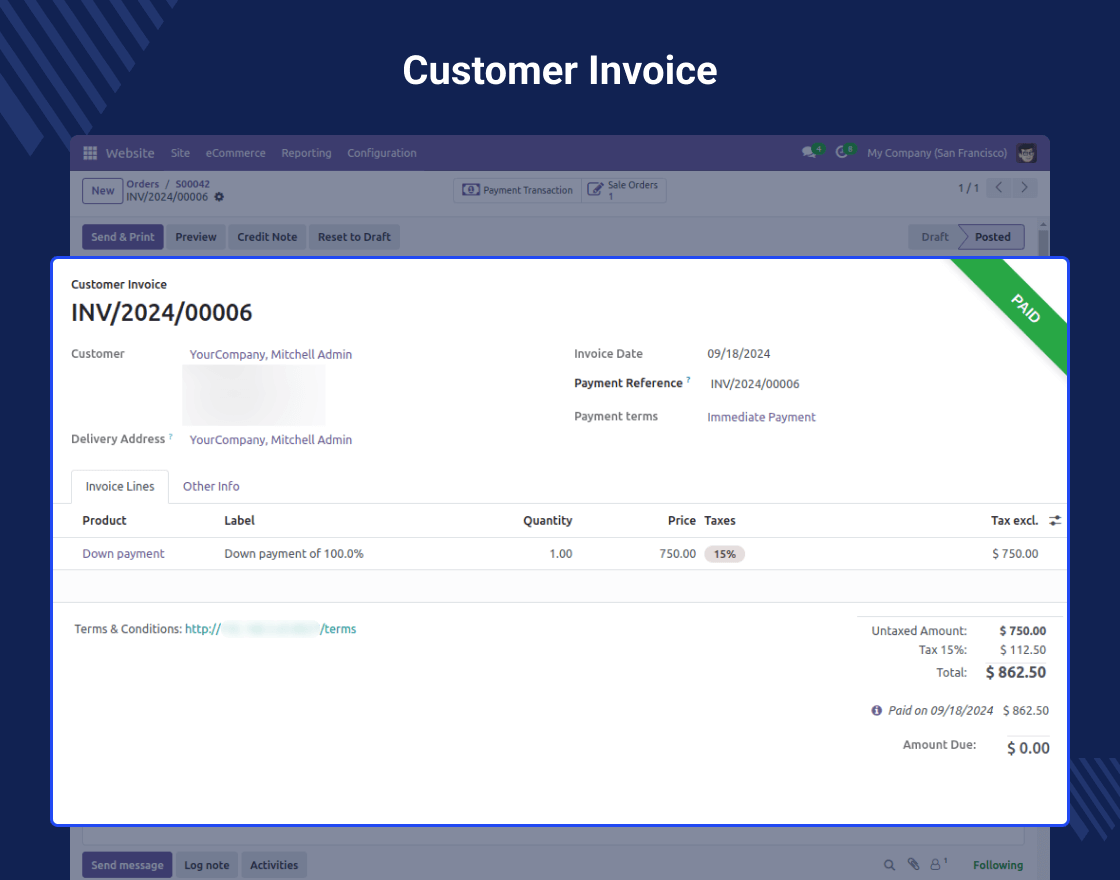Open the Terms & Conditions URL
Viewport: 1120px width, 880px height.
click(271, 629)
